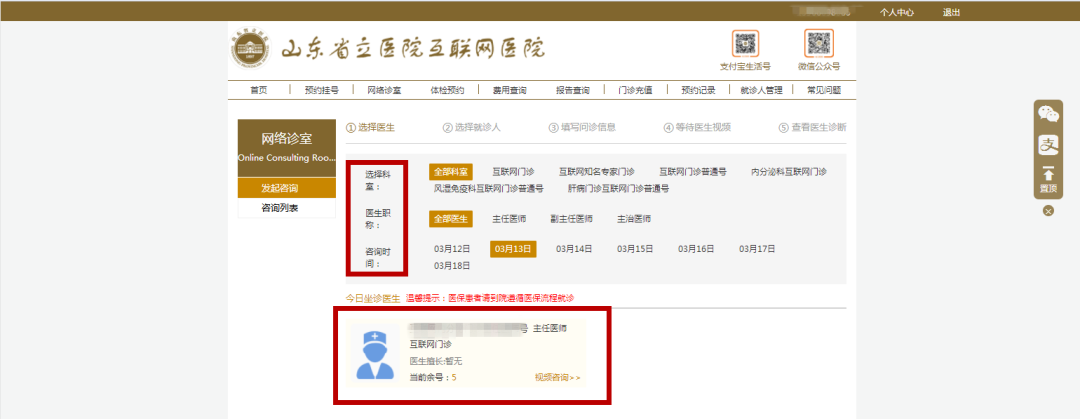Open the 报告查询 menu item
1080x419 pixels.
point(573,90)
